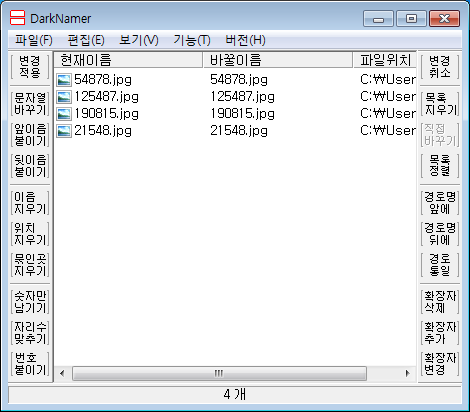The height and width of the screenshot is (412, 470).
Task: Click the 경로명 뒤에 button
Action: (440, 234)
